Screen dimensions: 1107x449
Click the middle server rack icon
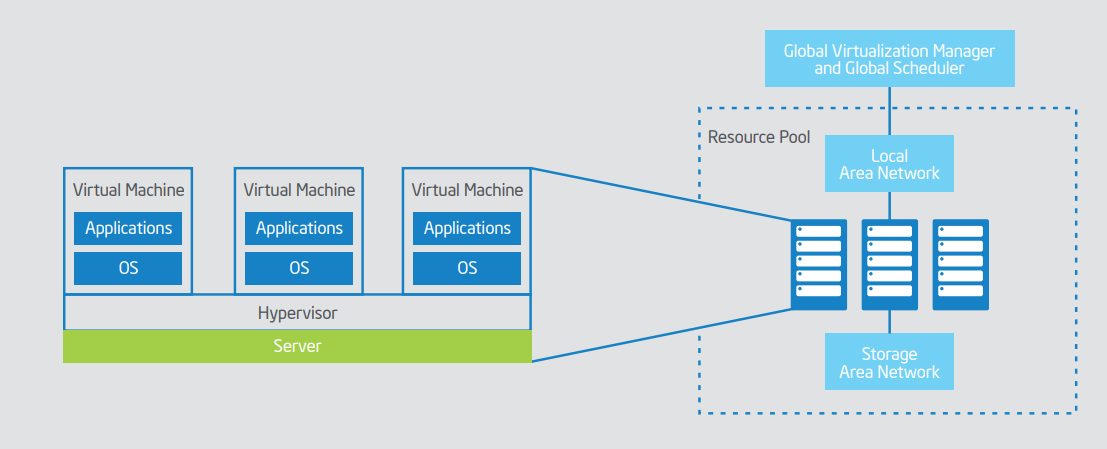[x=890, y=265]
